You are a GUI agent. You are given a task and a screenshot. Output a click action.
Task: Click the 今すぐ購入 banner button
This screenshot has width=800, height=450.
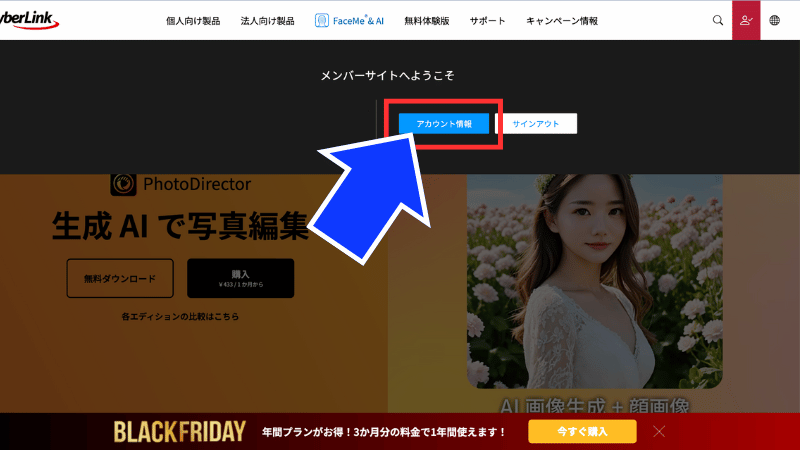pyautogui.click(x=582, y=432)
